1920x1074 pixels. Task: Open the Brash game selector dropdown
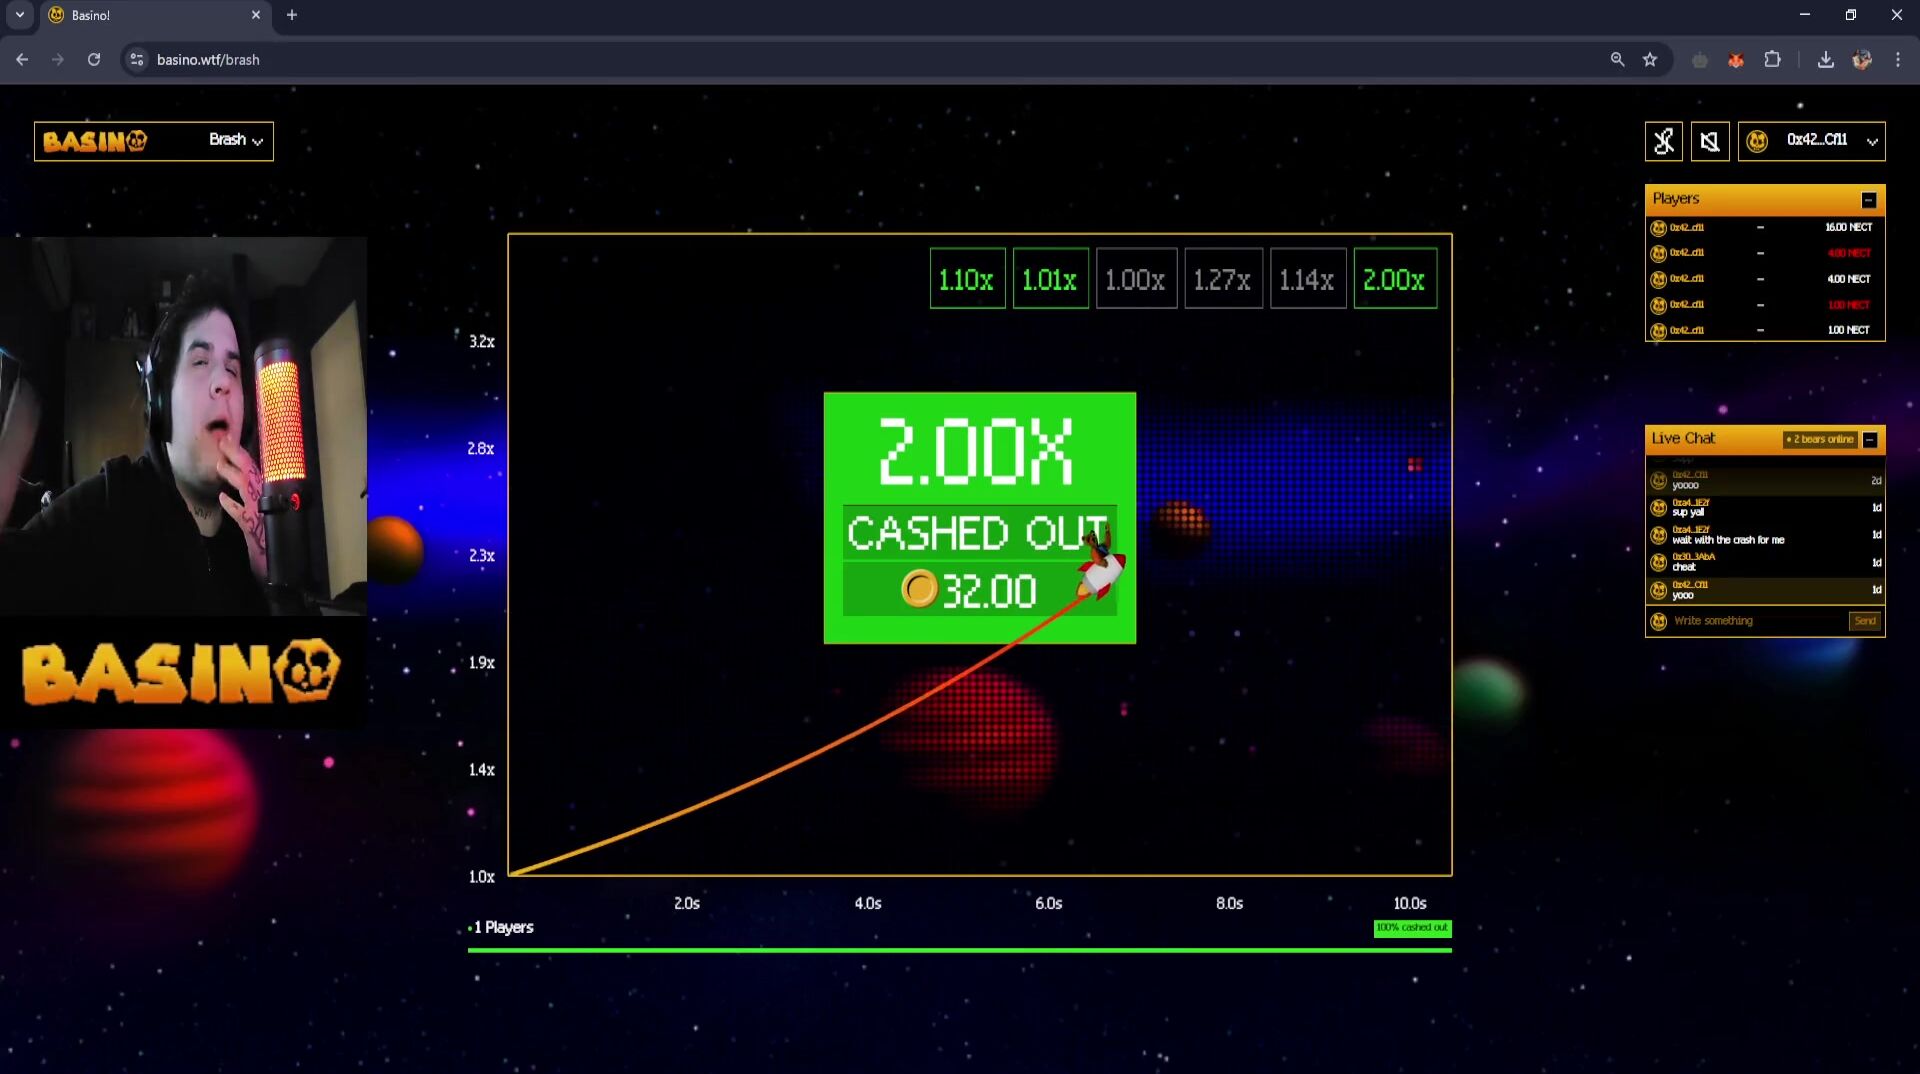pyautogui.click(x=236, y=140)
